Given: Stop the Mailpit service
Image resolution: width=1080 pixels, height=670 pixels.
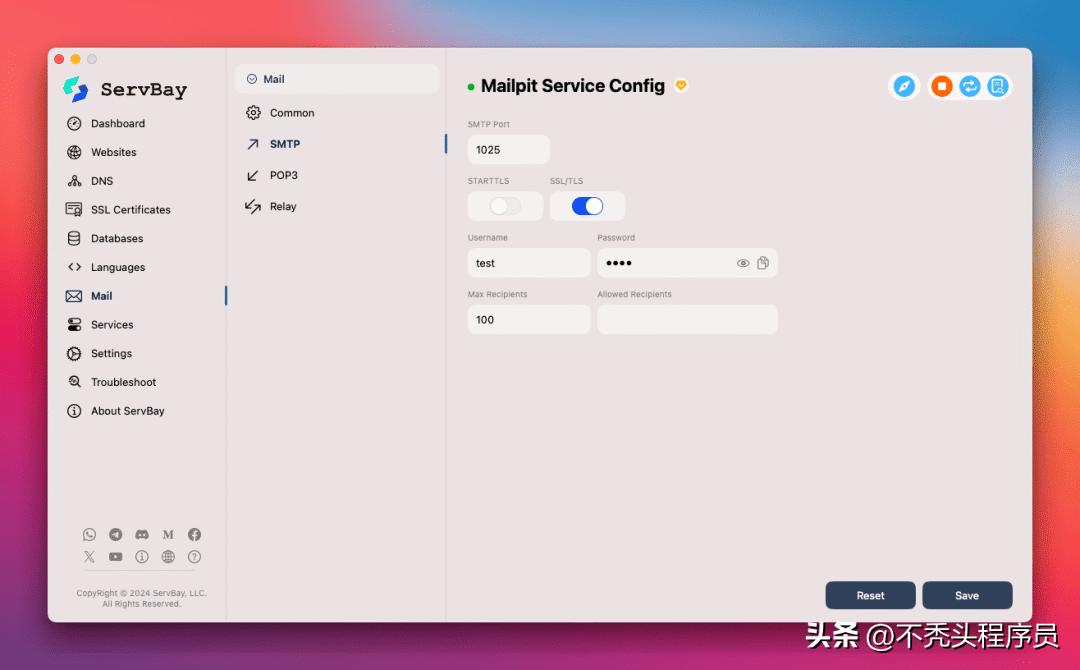Looking at the screenshot, I should click(x=941, y=86).
